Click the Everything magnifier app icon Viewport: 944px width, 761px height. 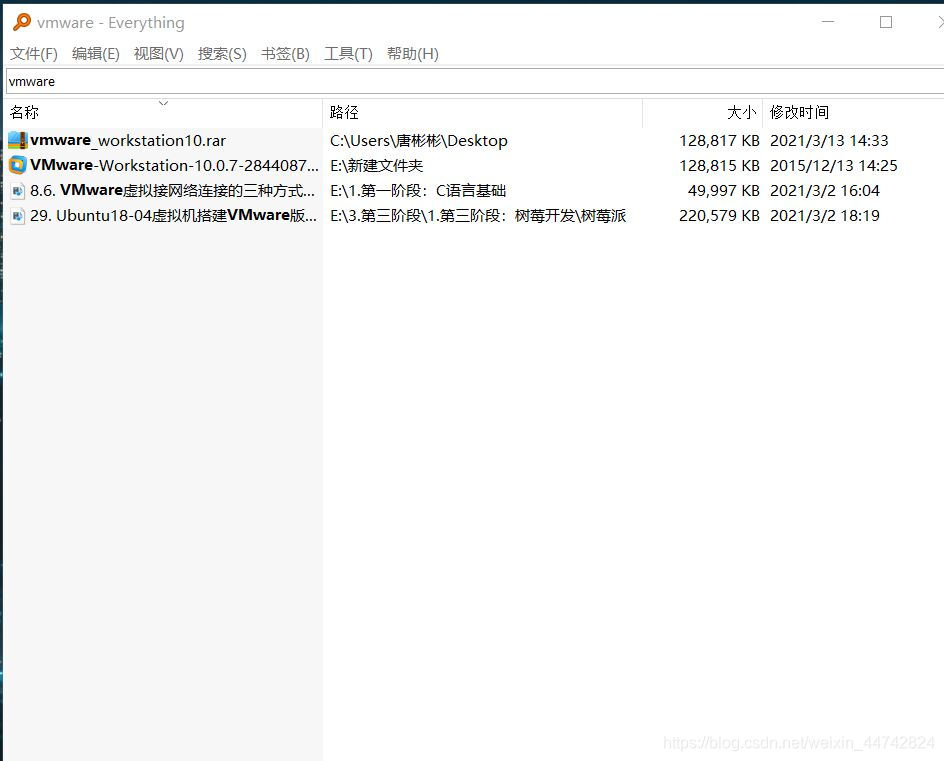[x=22, y=22]
